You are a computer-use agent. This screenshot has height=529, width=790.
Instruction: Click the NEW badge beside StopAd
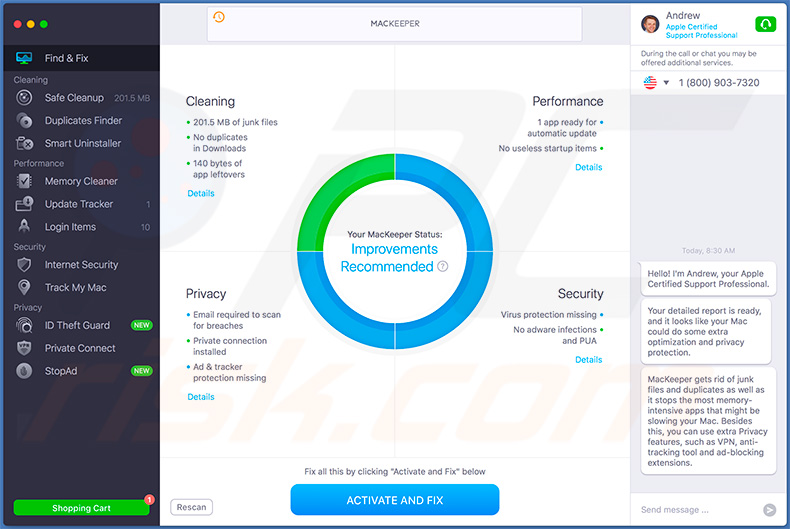(x=142, y=371)
